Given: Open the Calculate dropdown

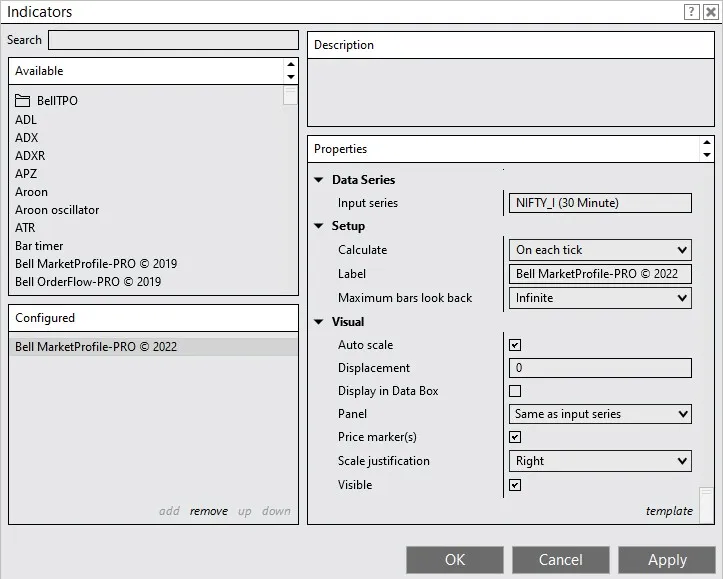Looking at the screenshot, I should tap(600, 250).
